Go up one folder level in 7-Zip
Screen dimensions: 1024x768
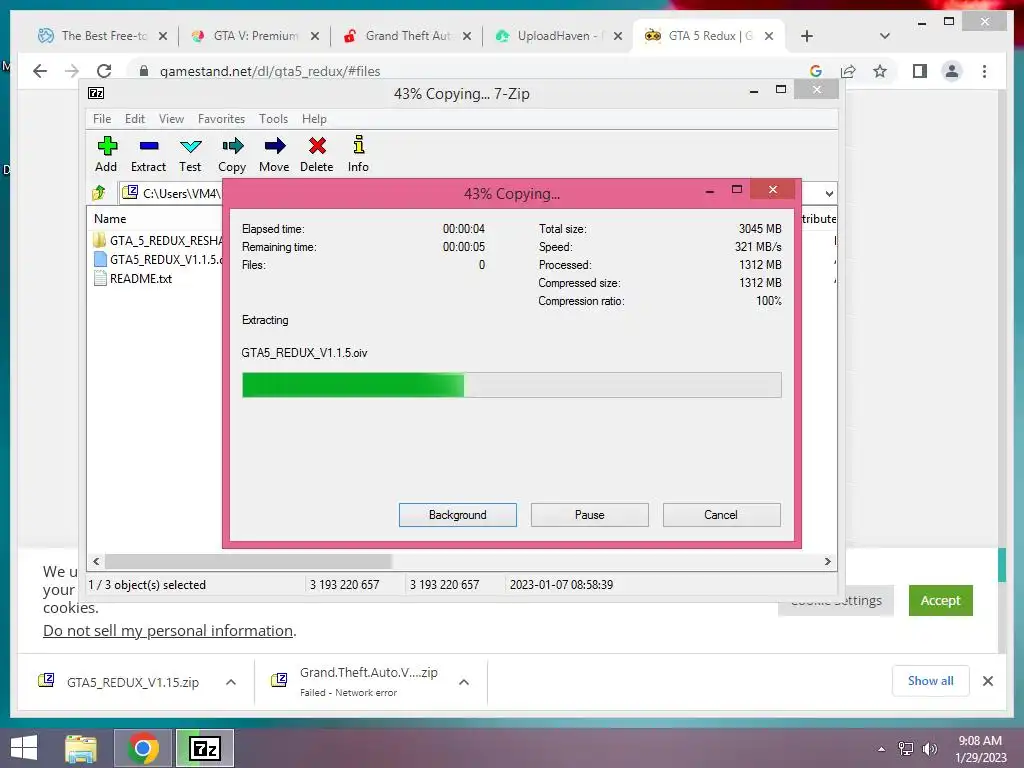tap(99, 193)
